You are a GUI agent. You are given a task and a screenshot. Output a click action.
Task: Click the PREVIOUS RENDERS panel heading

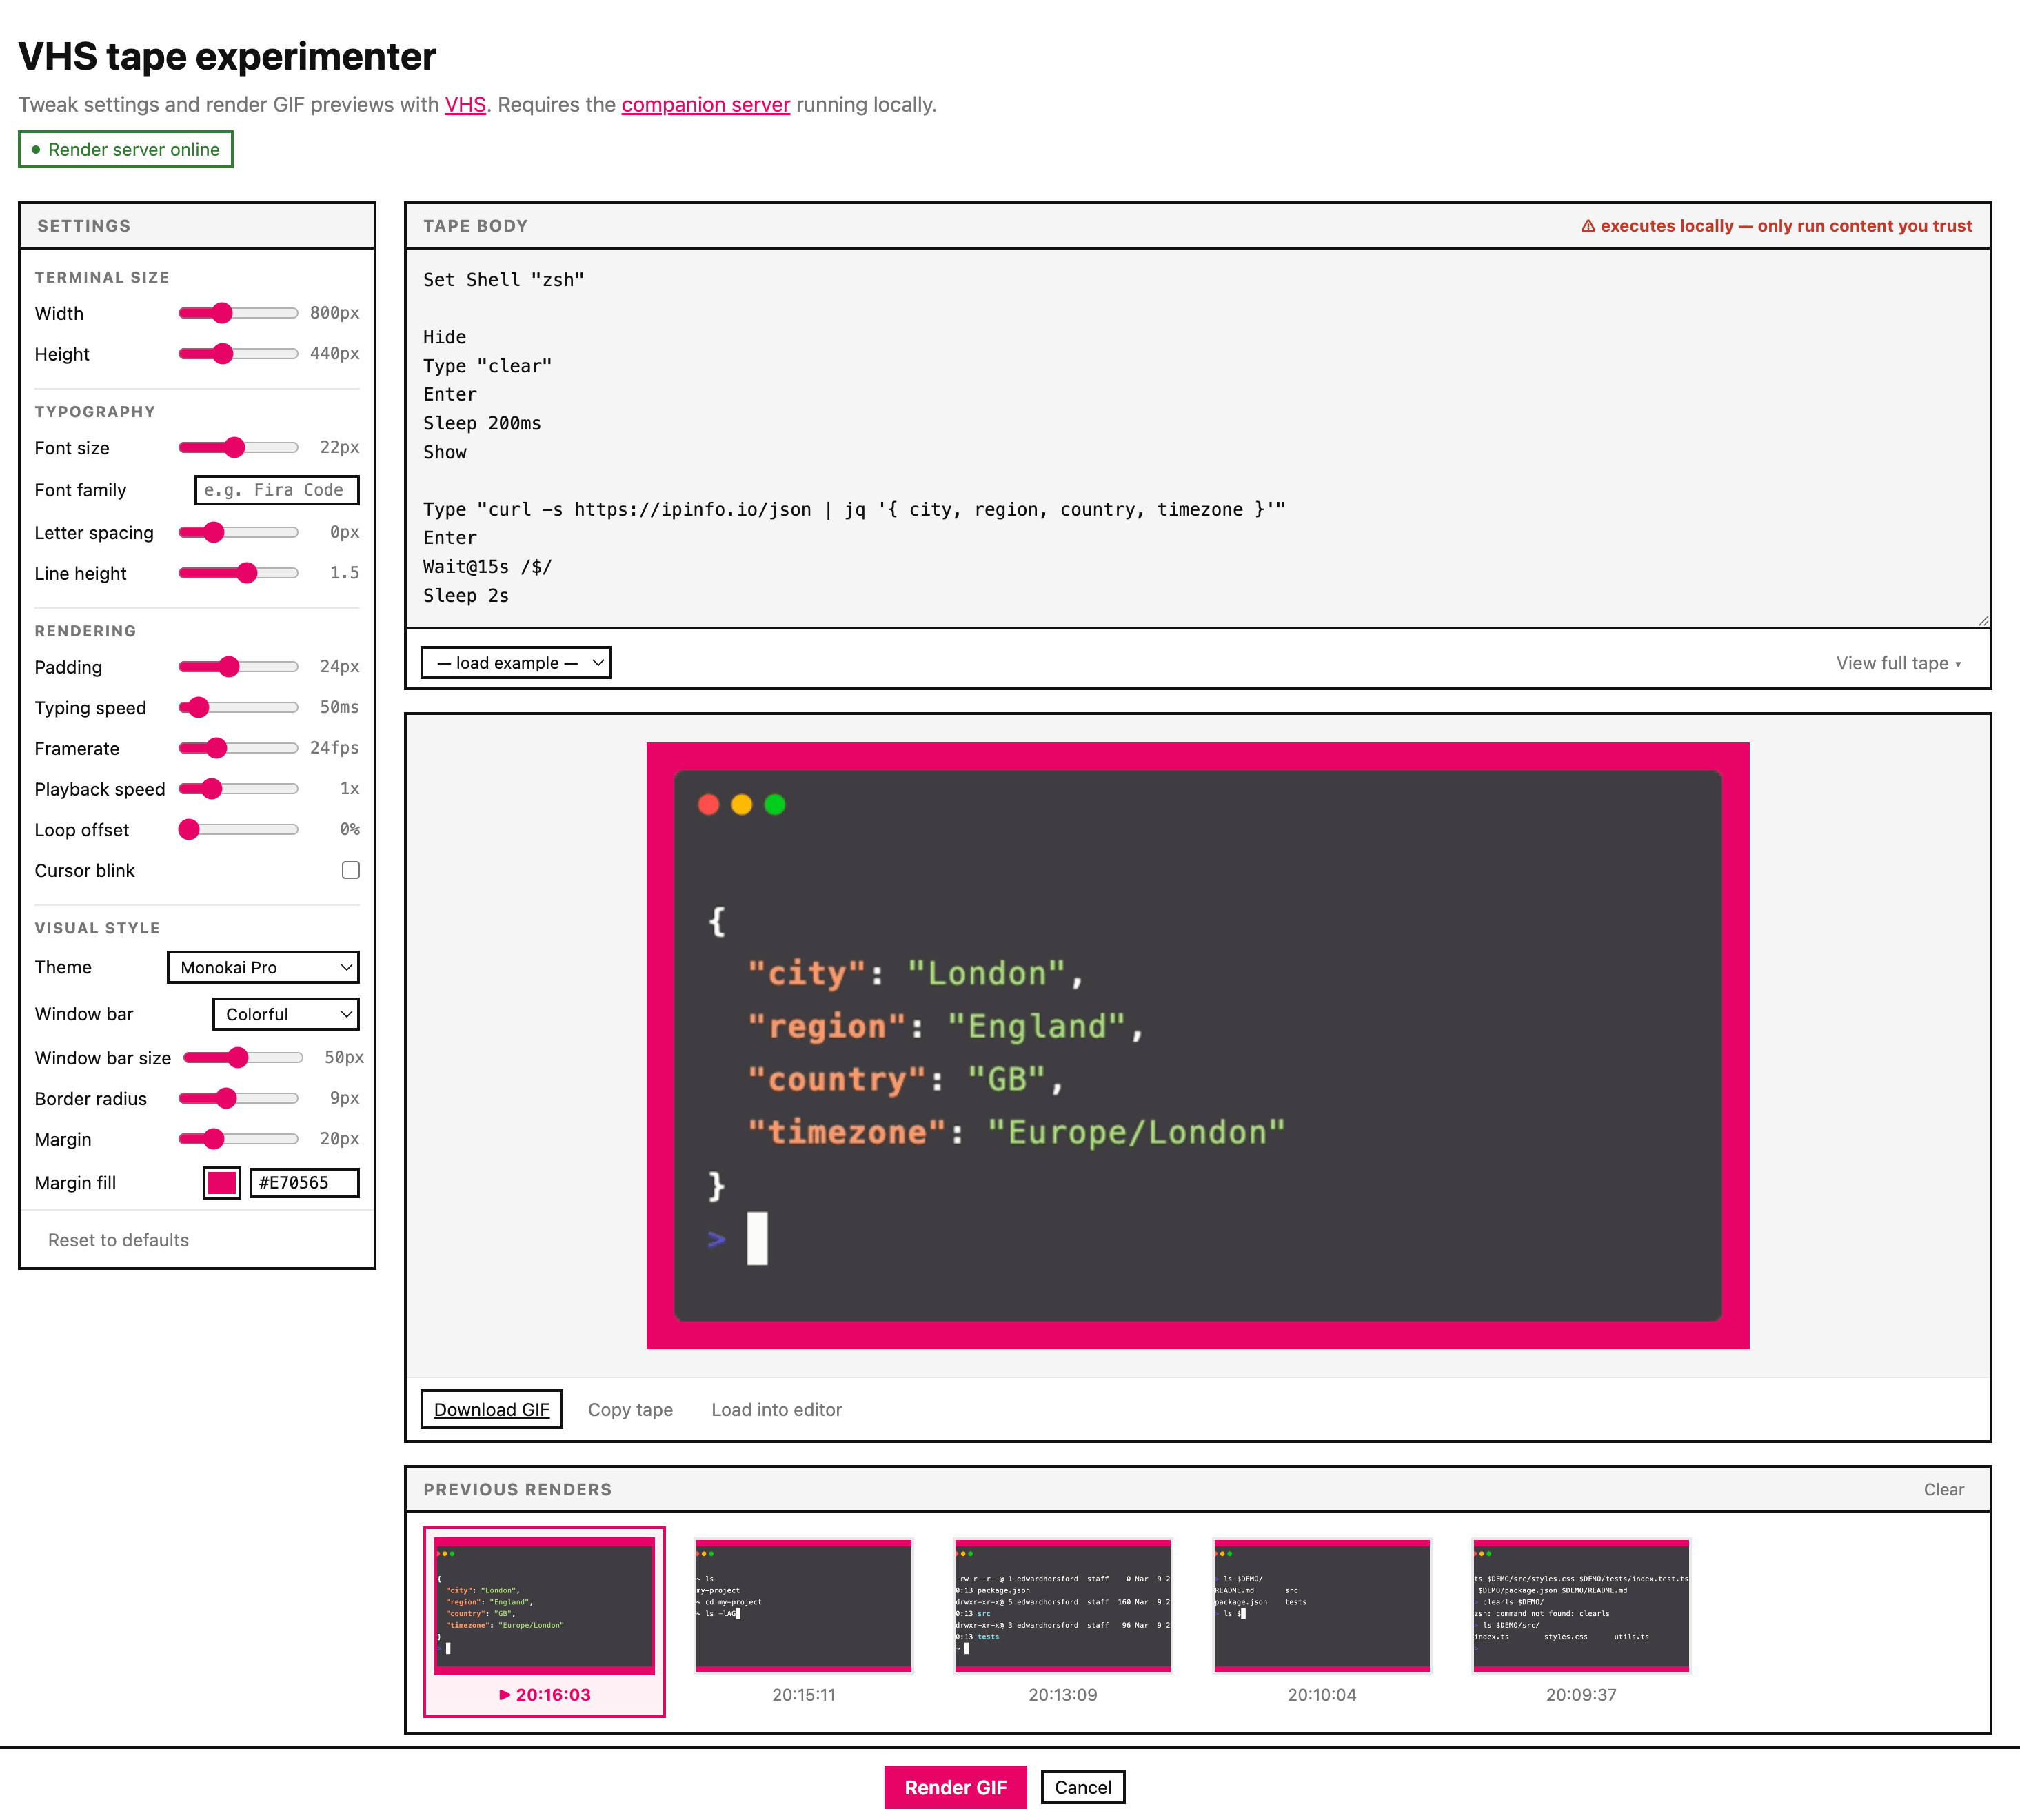point(517,1489)
